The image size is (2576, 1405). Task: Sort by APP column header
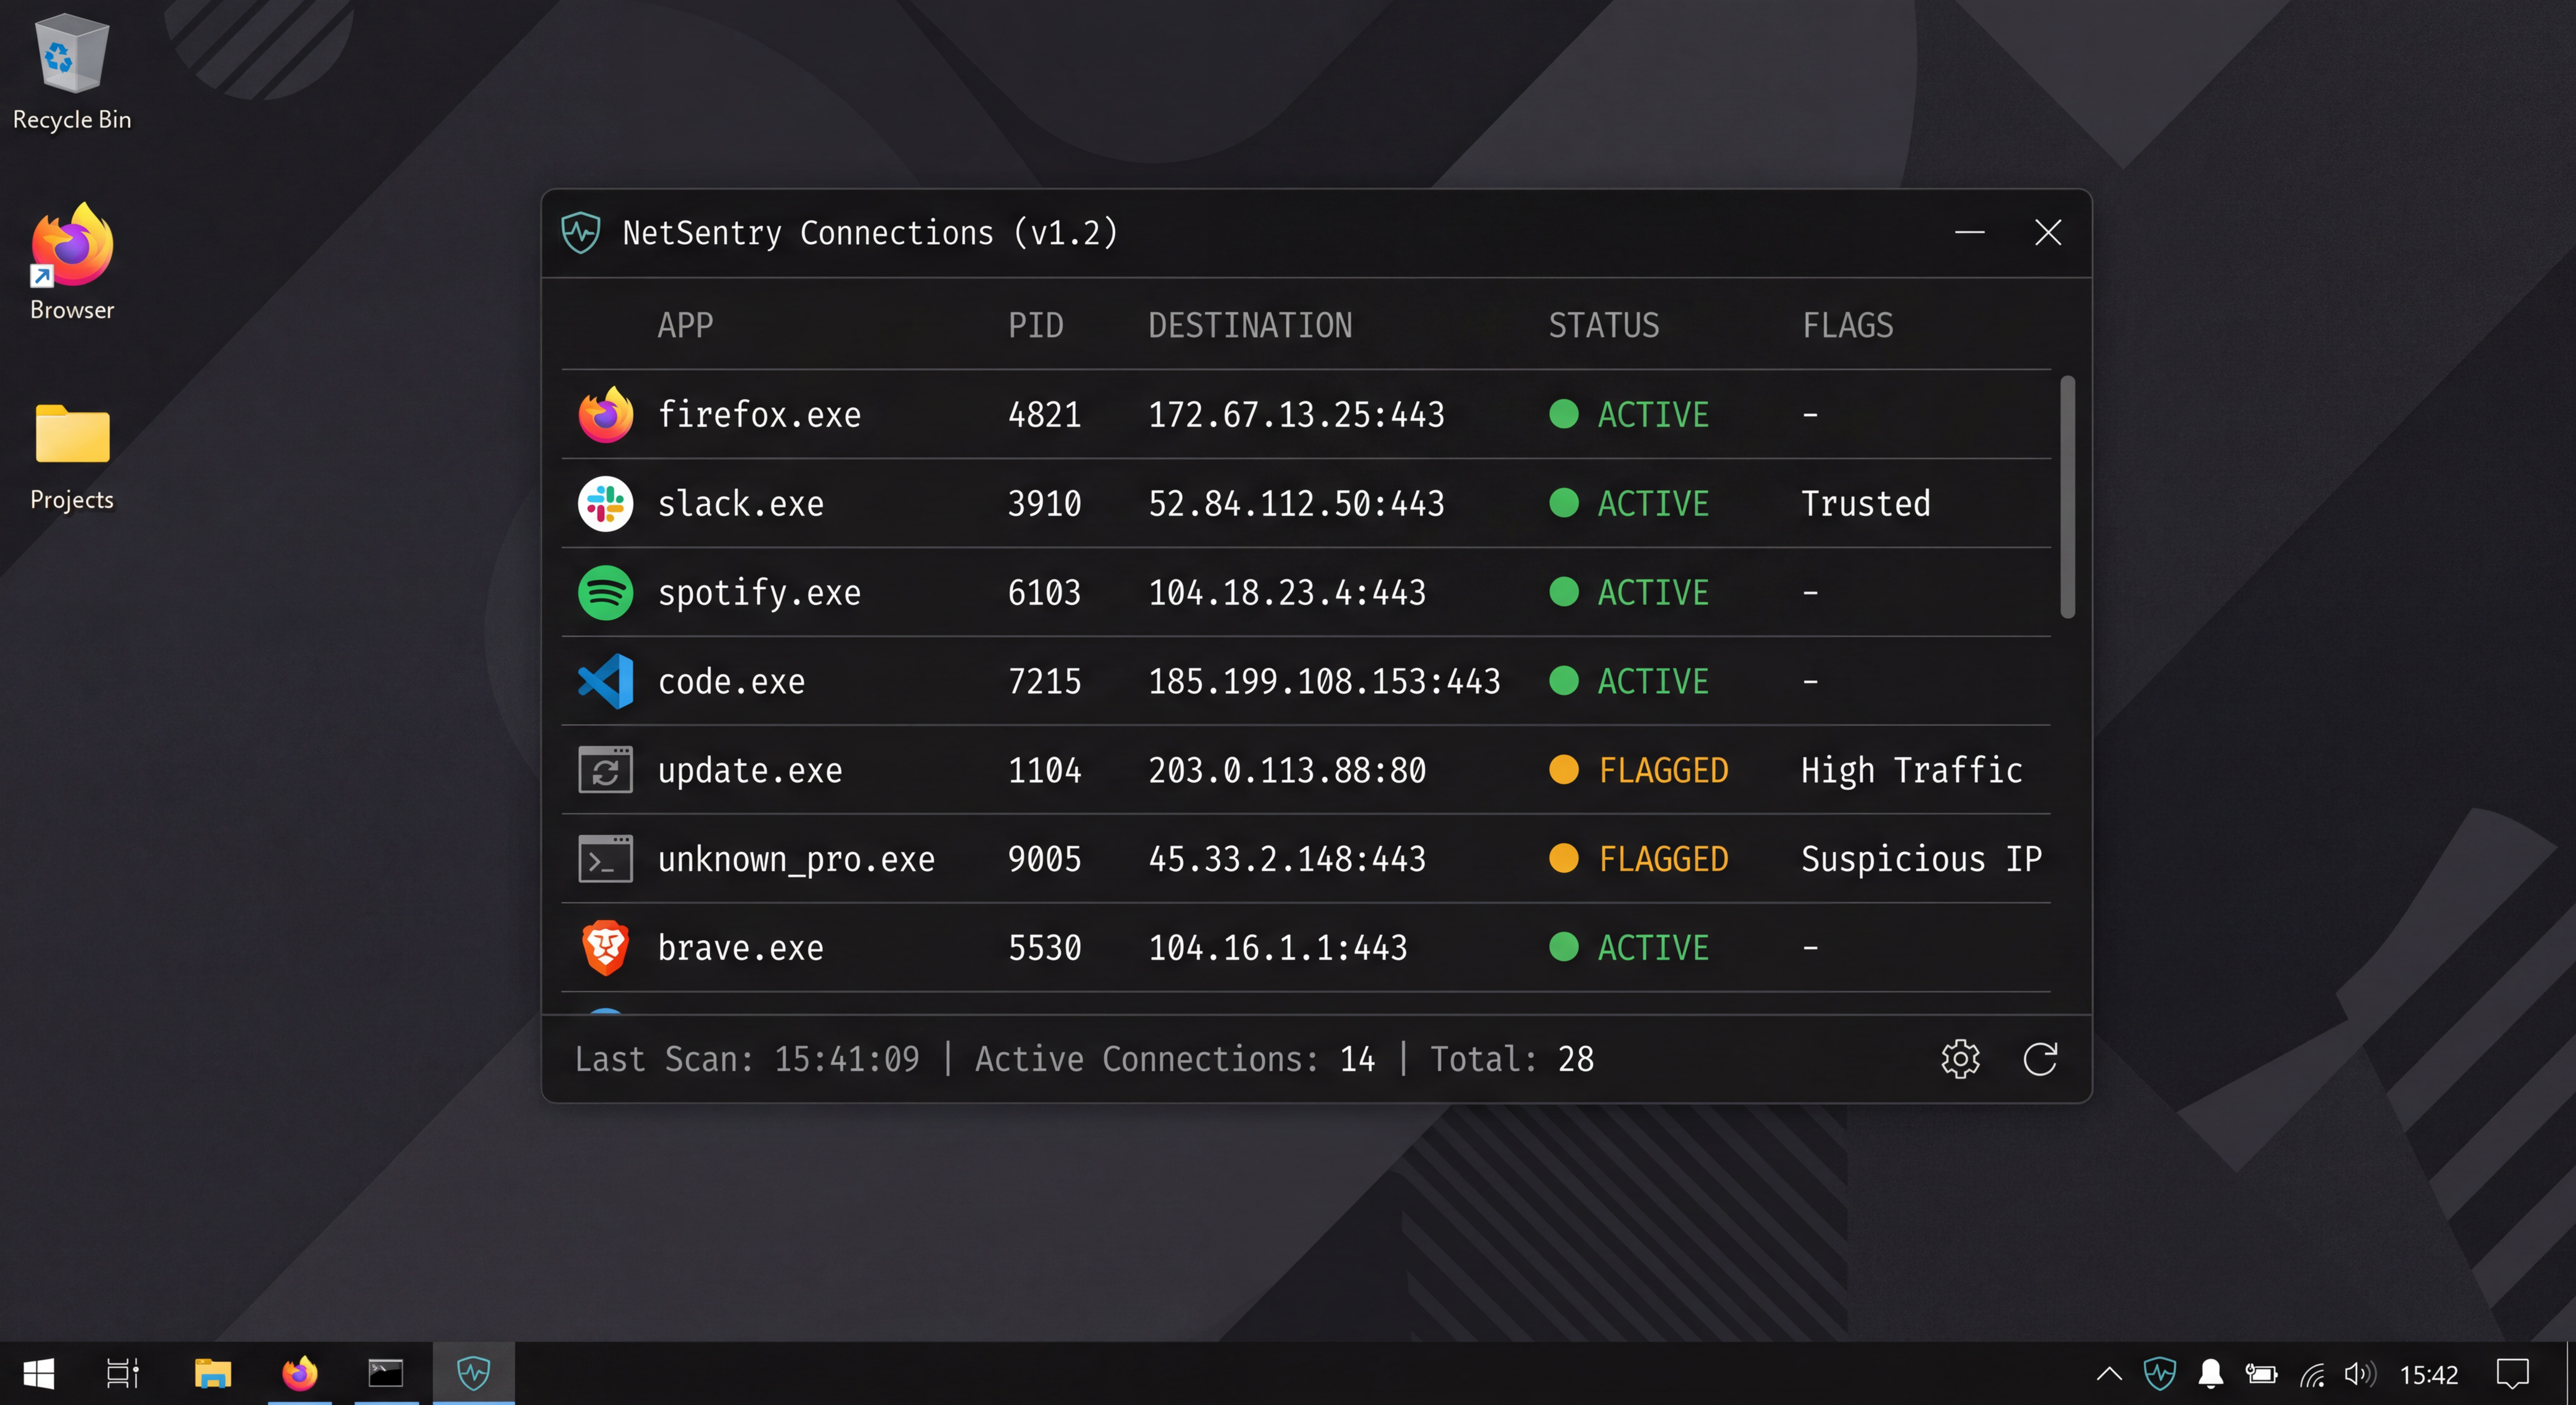coord(685,325)
